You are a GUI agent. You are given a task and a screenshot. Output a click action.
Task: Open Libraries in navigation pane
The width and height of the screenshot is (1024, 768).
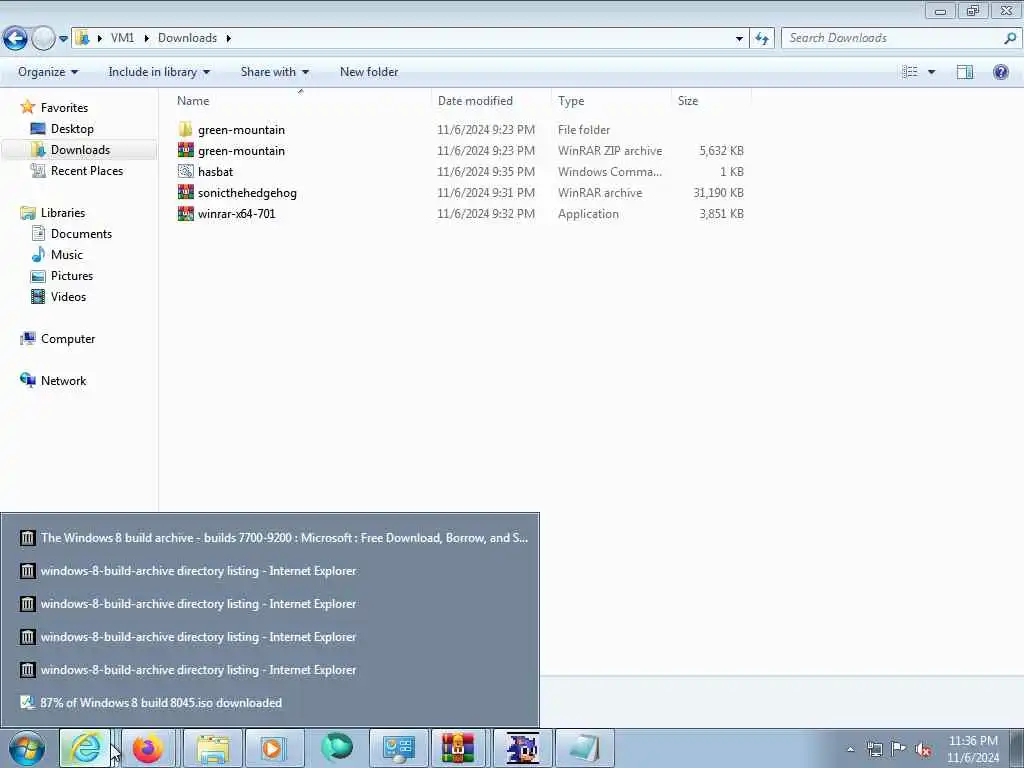[63, 213]
